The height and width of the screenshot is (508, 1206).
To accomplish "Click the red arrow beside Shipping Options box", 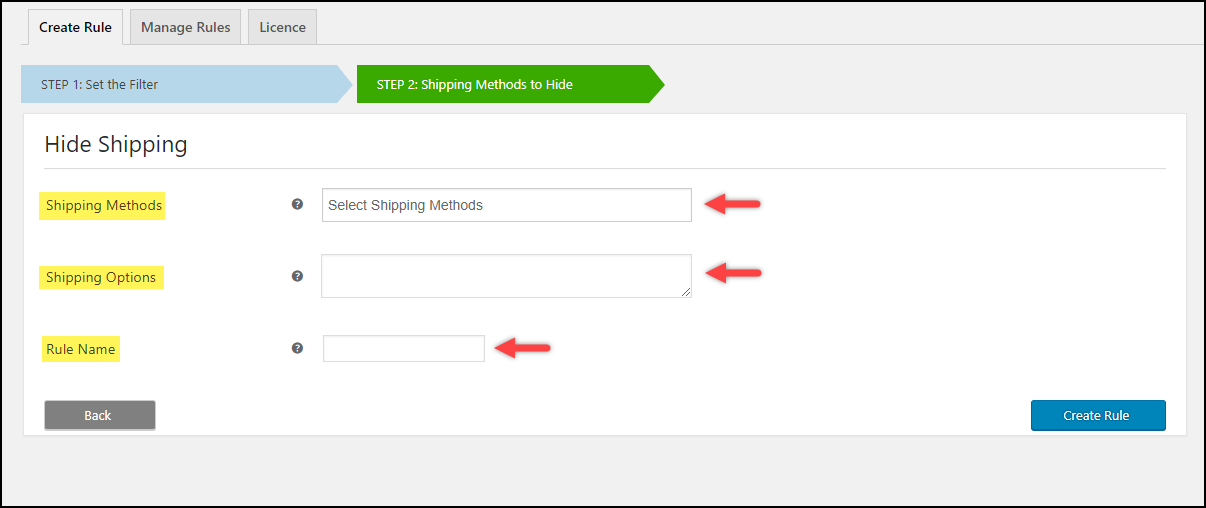I will (x=733, y=272).
